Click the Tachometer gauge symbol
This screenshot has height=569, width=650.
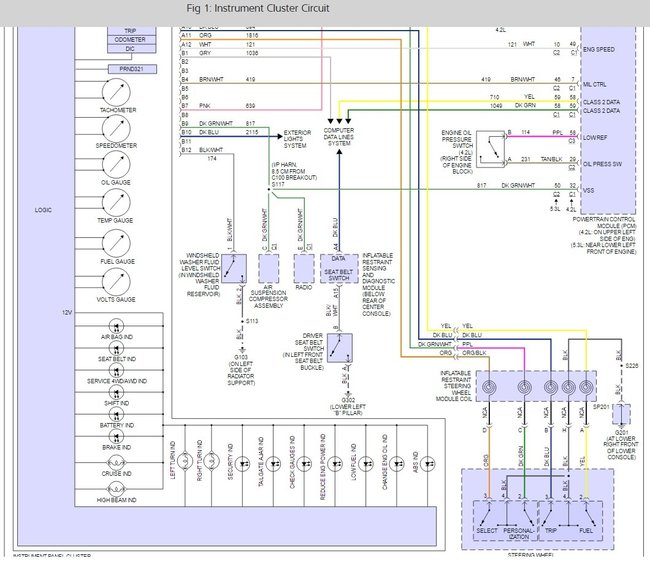click(x=116, y=92)
